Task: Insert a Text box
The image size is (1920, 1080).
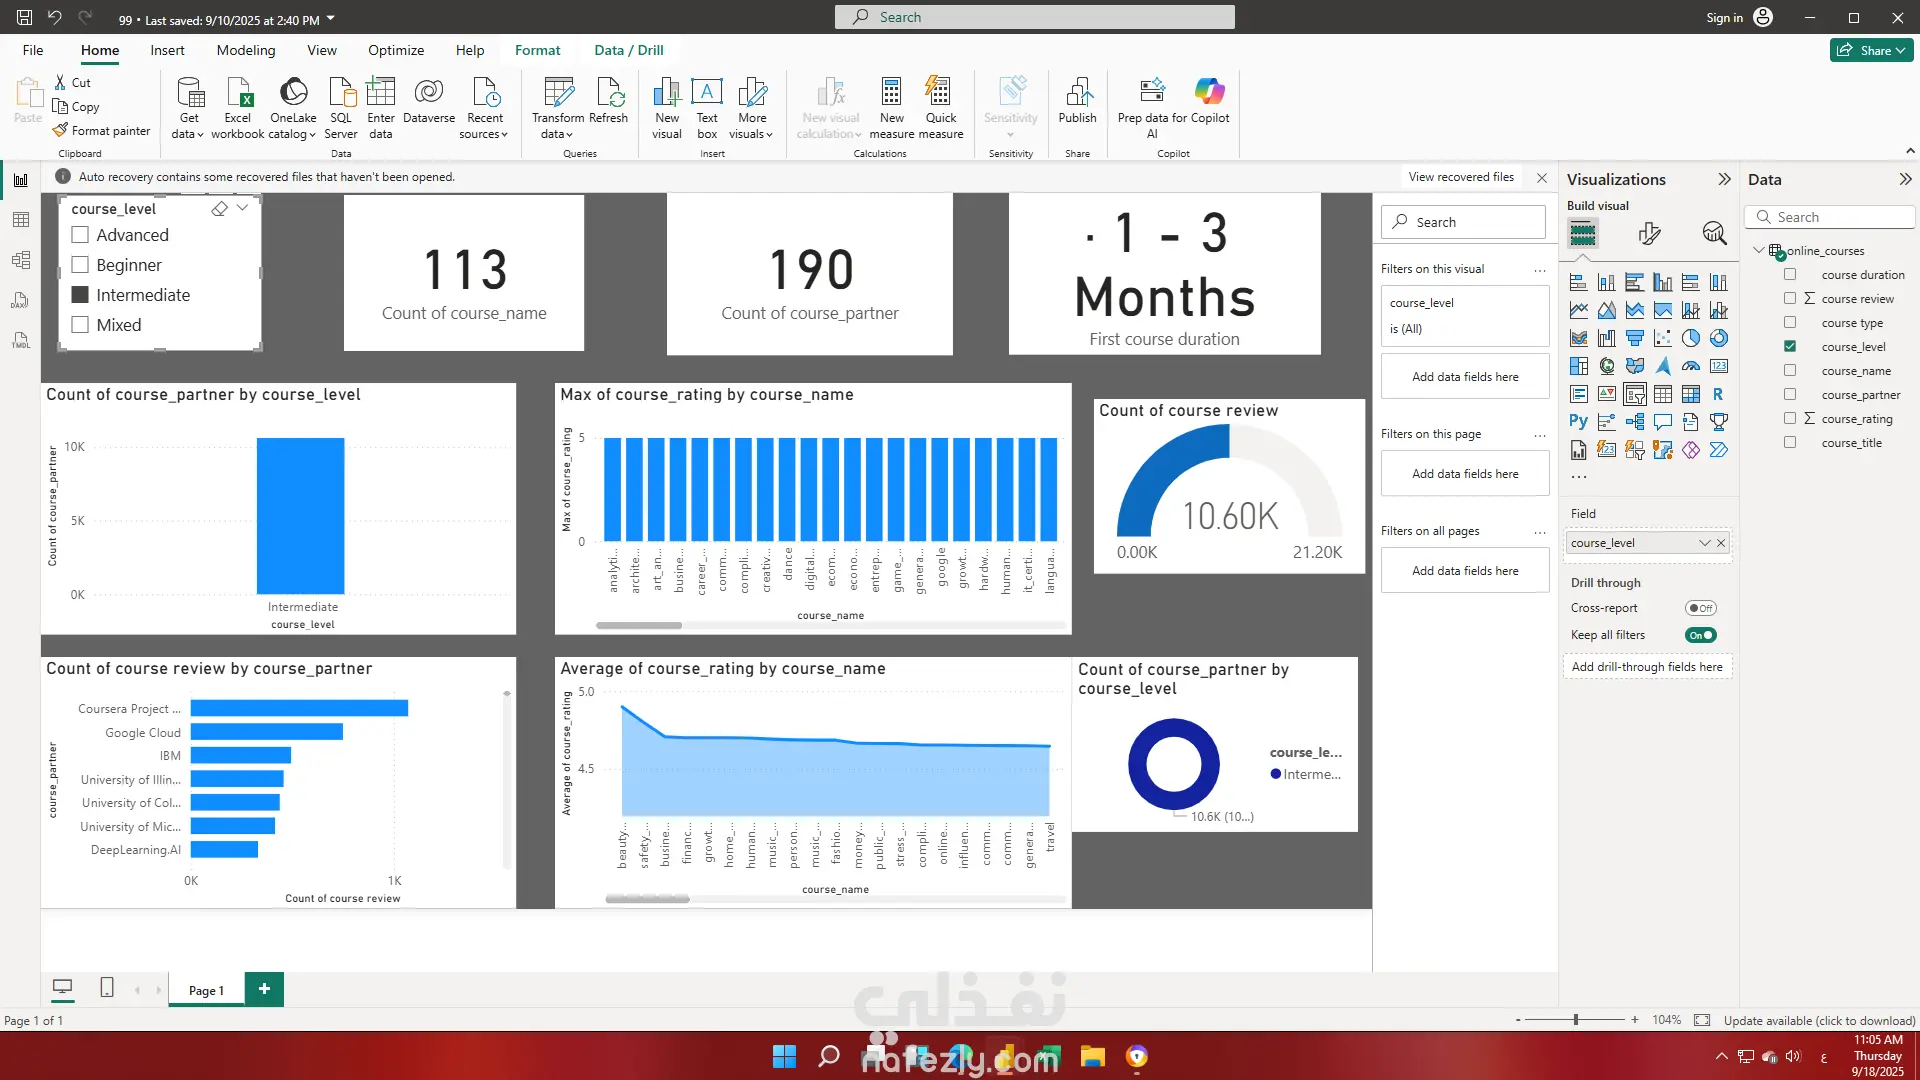Action: tap(707, 93)
